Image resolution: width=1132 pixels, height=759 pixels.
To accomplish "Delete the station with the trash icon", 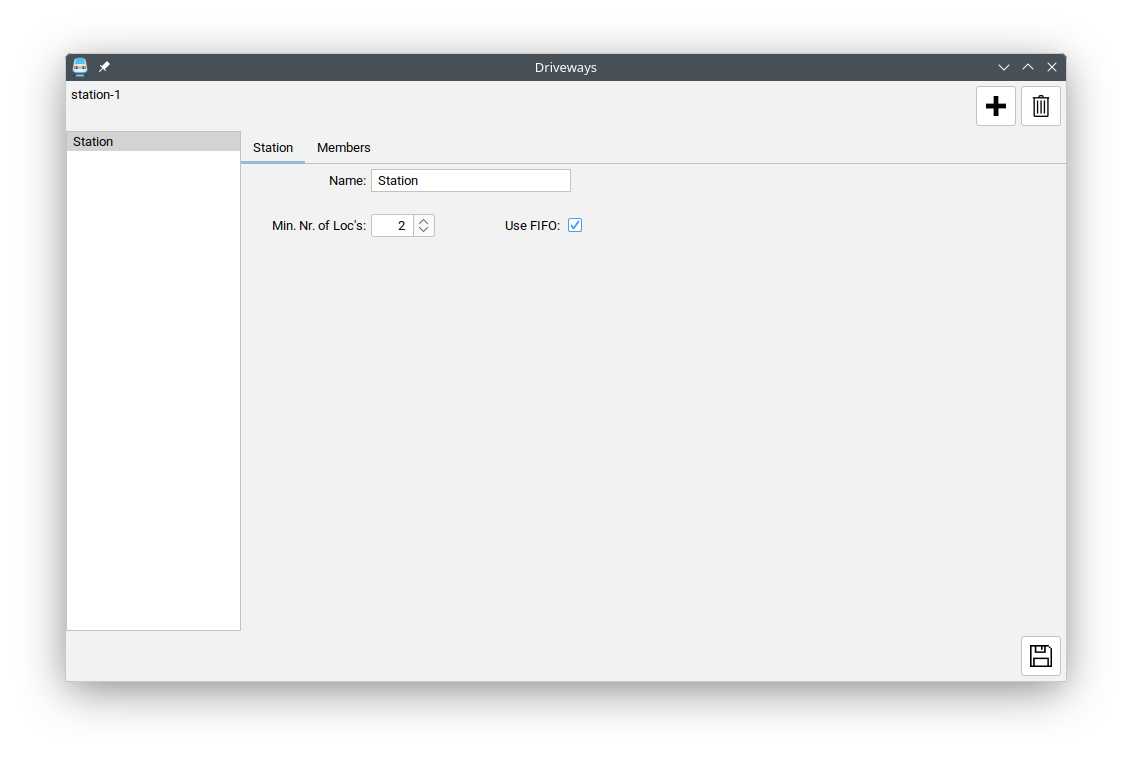I will pos(1040,106).
